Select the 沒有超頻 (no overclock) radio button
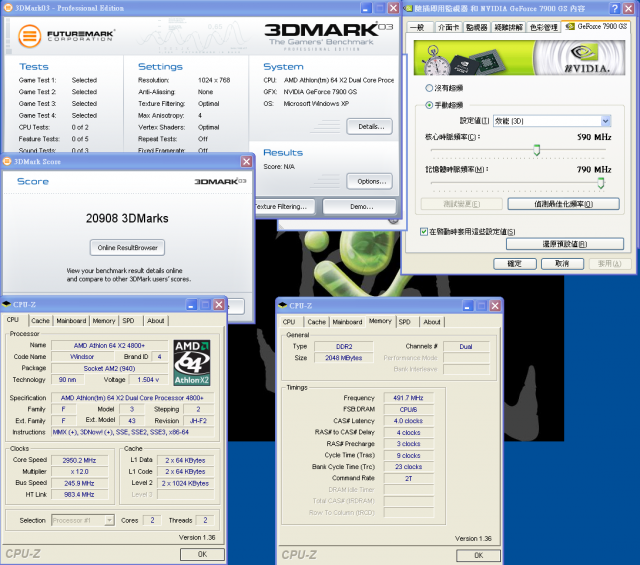This screenshot has width=640, height=565. [429, 88]
